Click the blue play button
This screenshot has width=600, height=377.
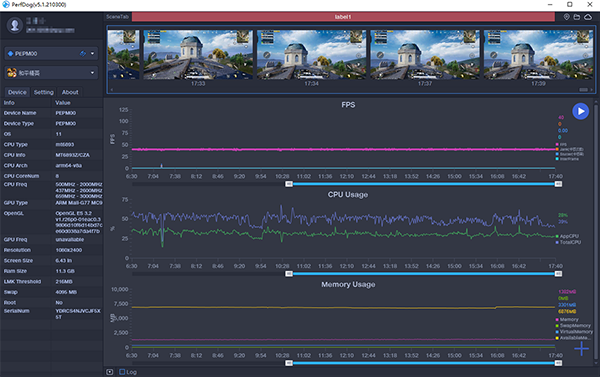580,111
